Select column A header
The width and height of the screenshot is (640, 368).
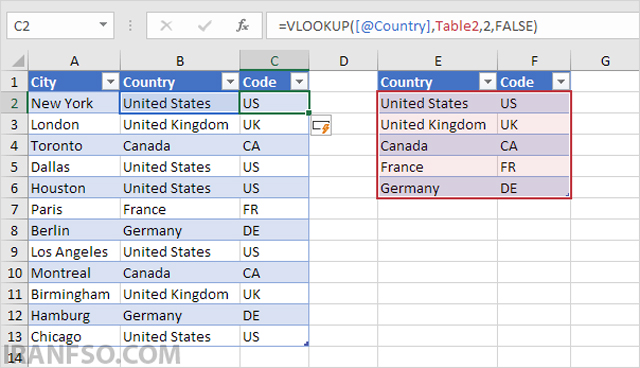74,61
